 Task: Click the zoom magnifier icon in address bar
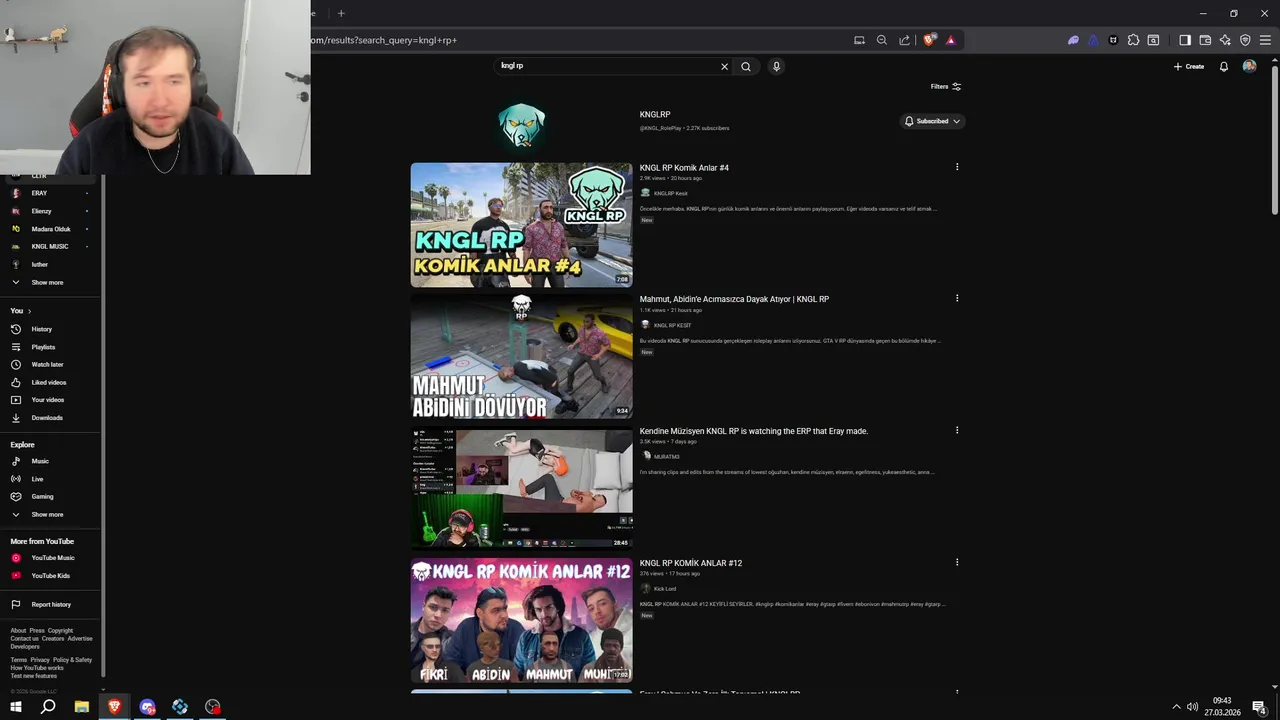click(x=882, y=40)
